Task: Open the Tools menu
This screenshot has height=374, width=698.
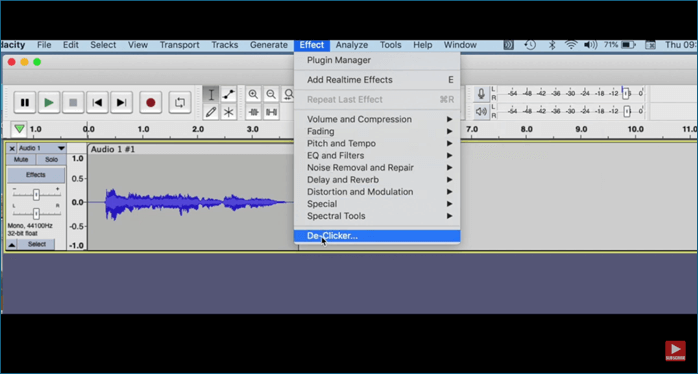Action: [390, 45]
